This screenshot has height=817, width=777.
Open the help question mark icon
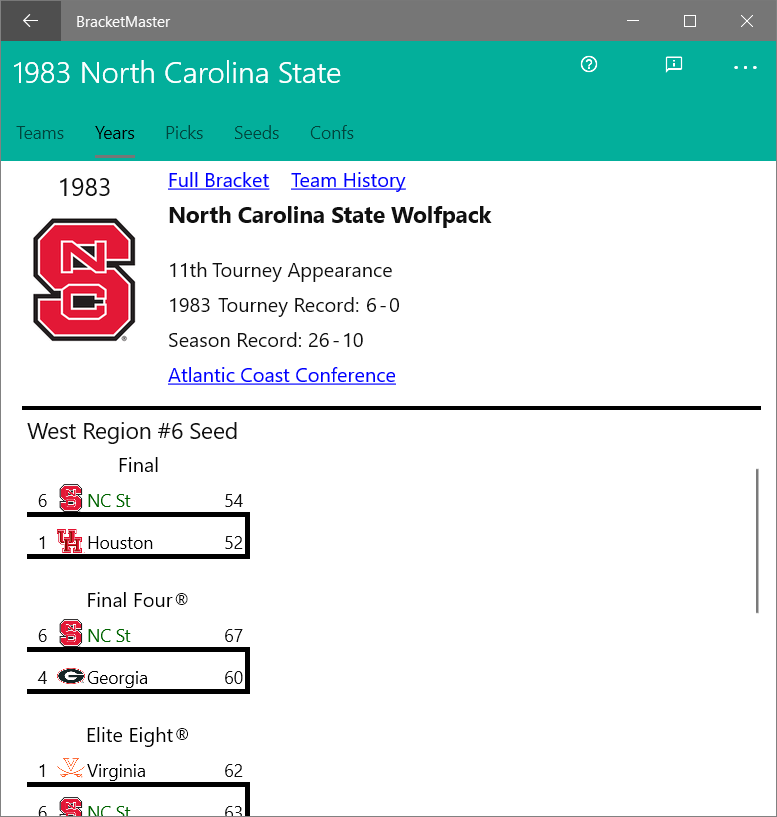pyautogui.click(x=589, y=65)
